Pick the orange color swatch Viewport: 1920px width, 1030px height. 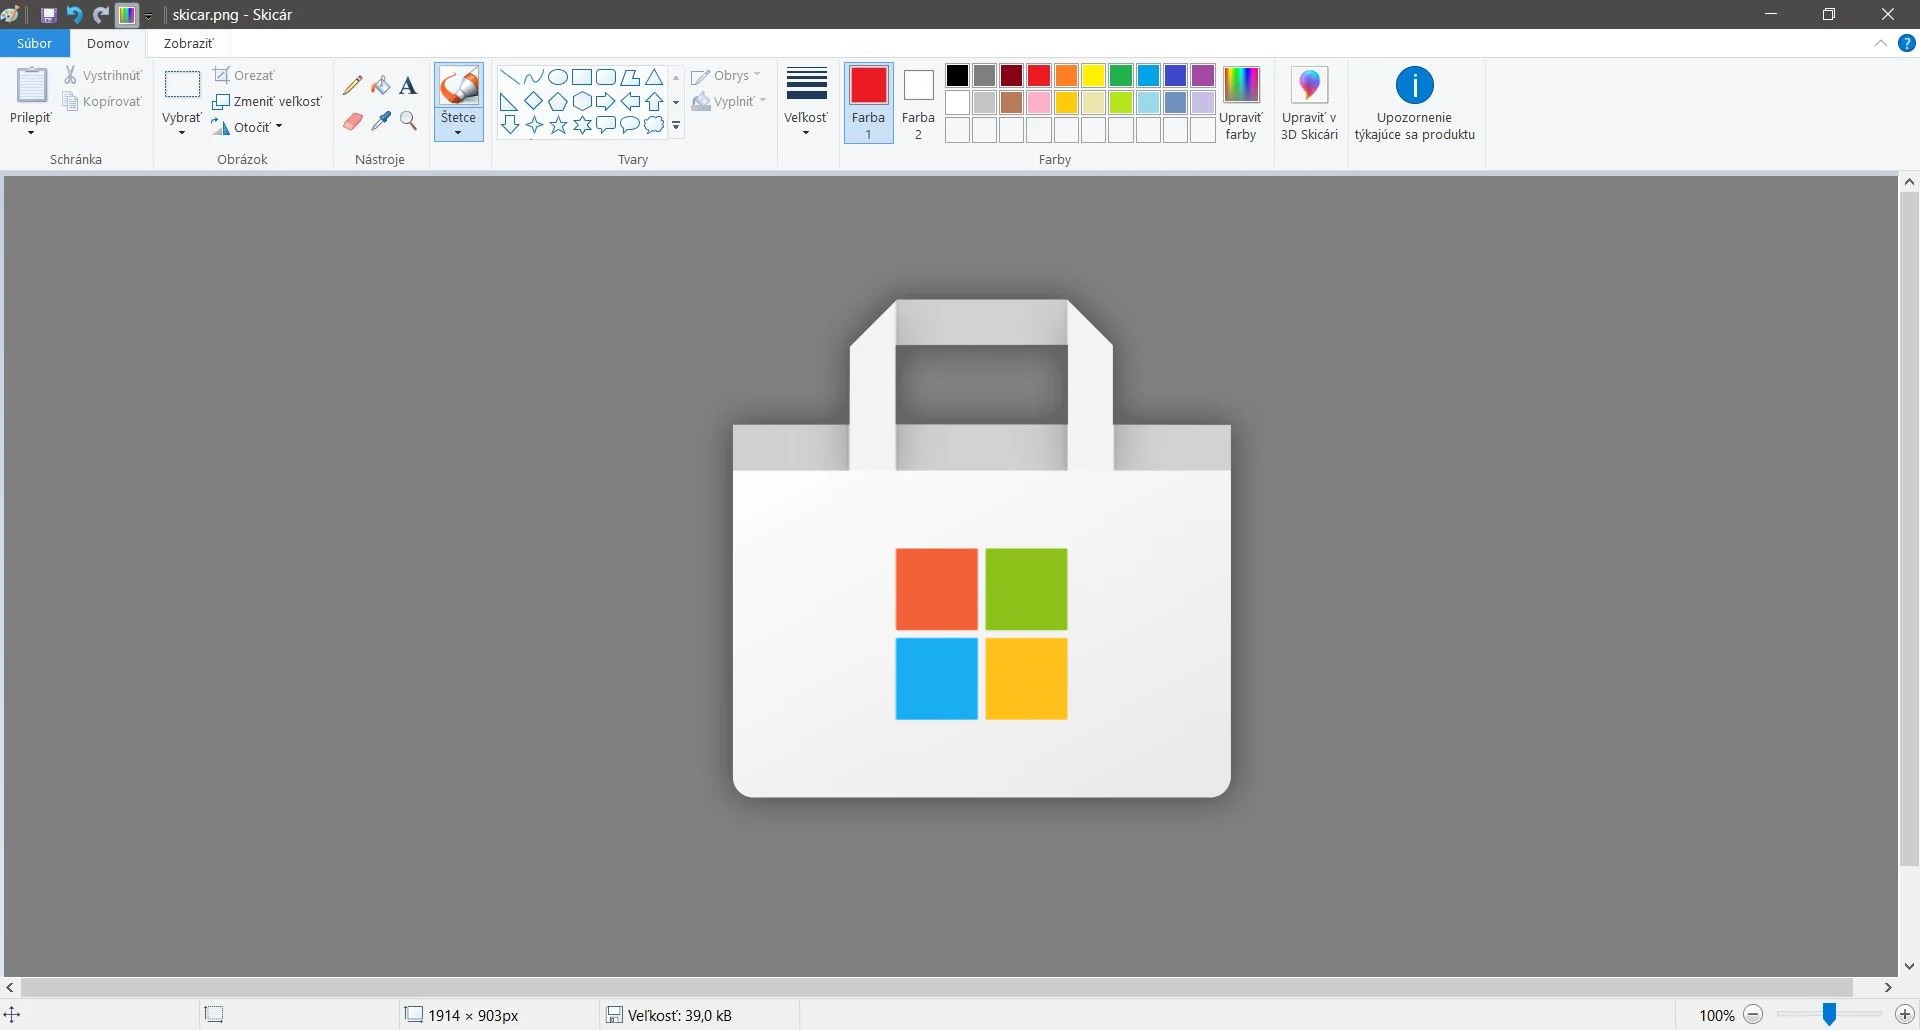point(1066,75)
